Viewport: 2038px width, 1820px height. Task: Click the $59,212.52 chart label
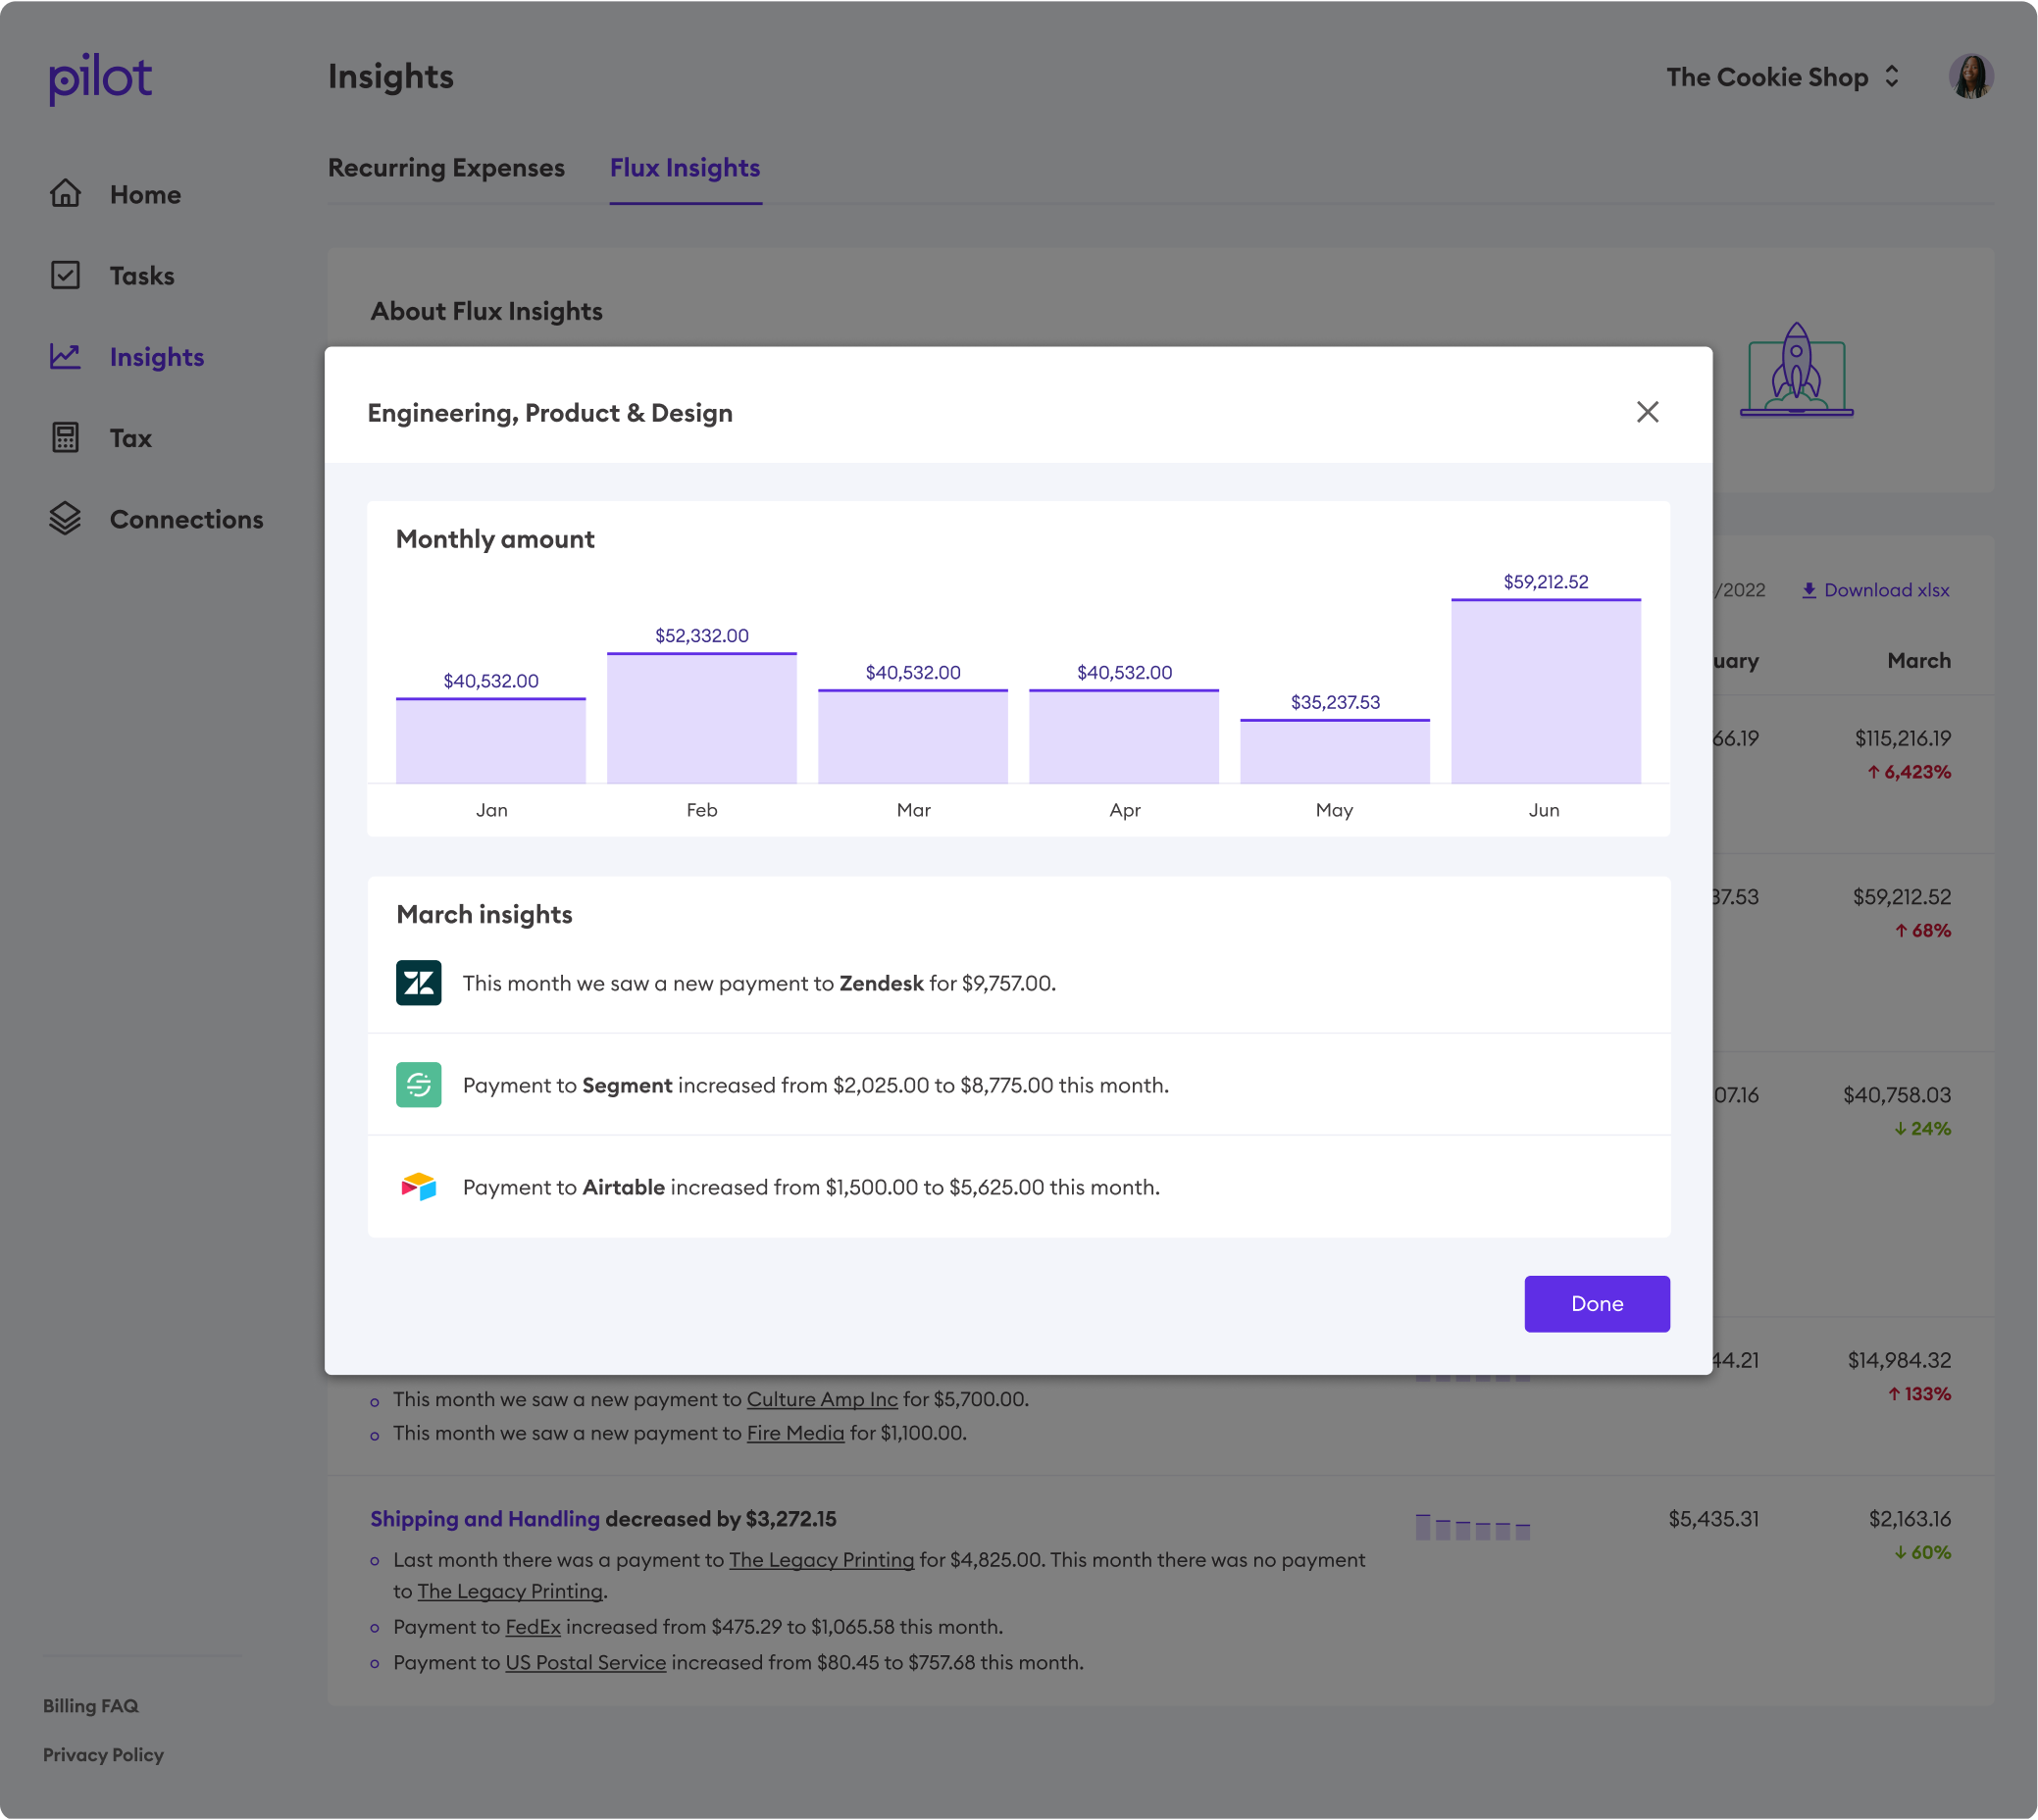click(1546, 582)
